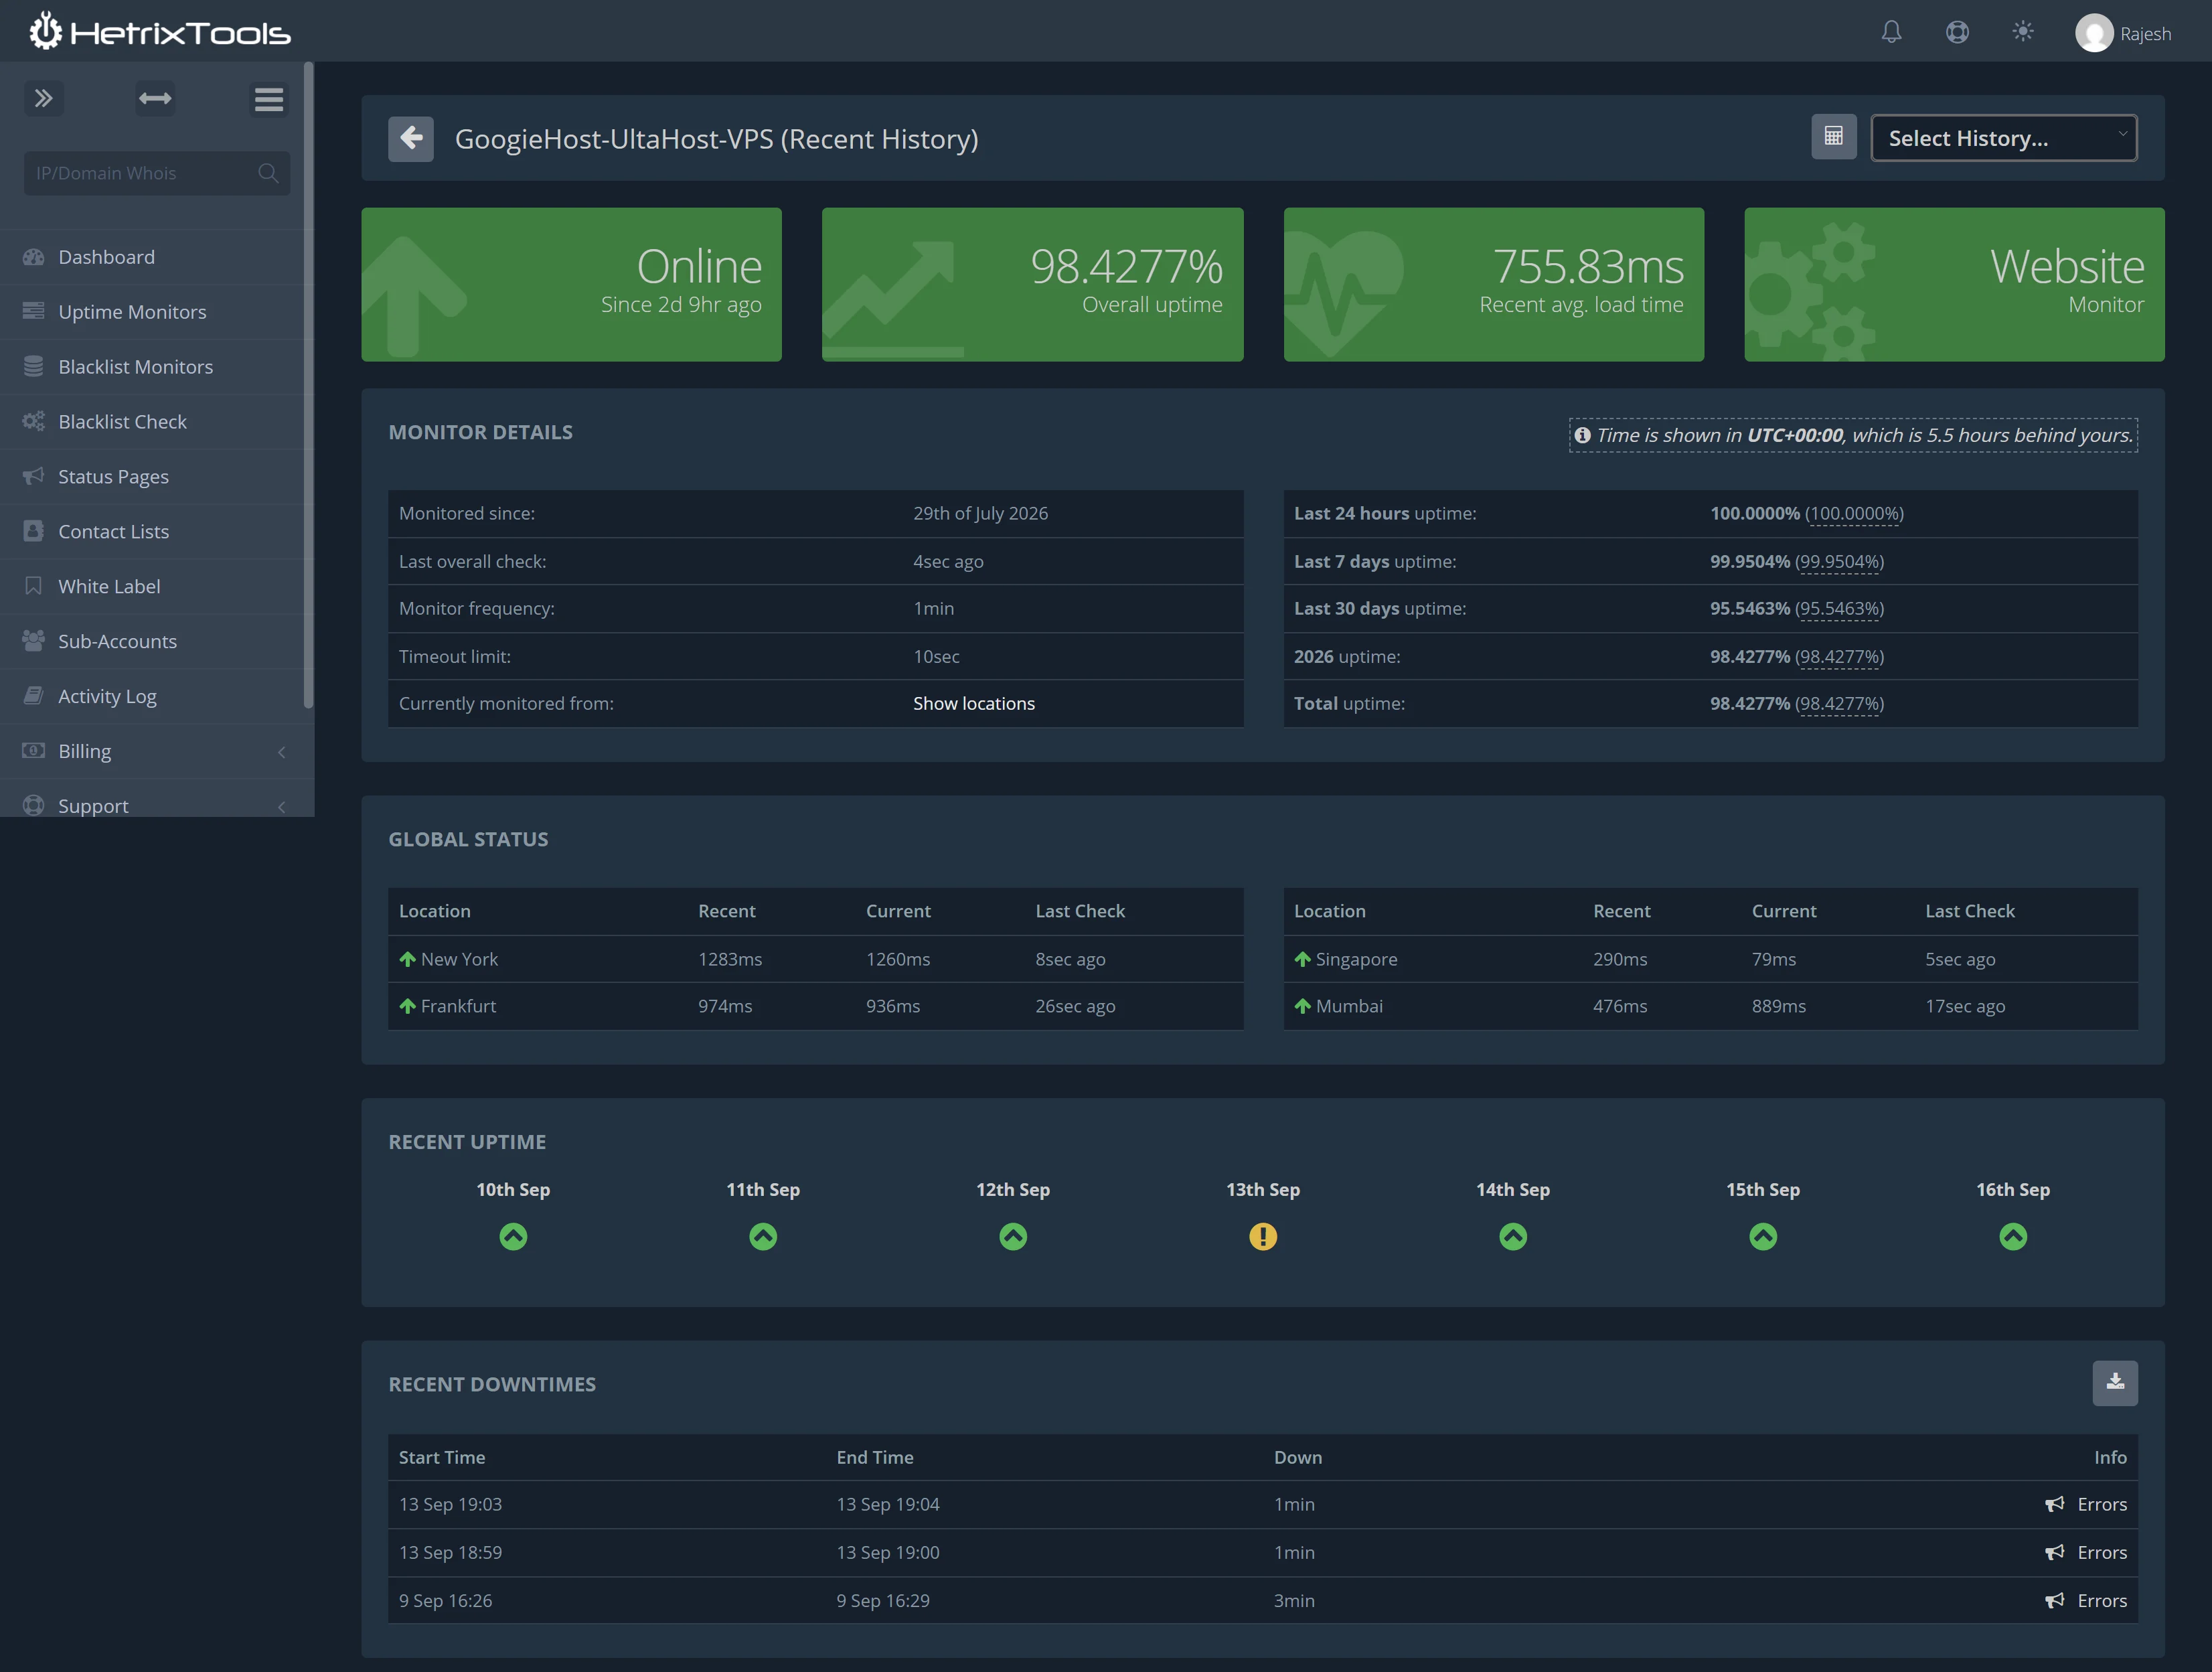
Task: Toggle sidebar width arrows icon
Action: (155, 98)
